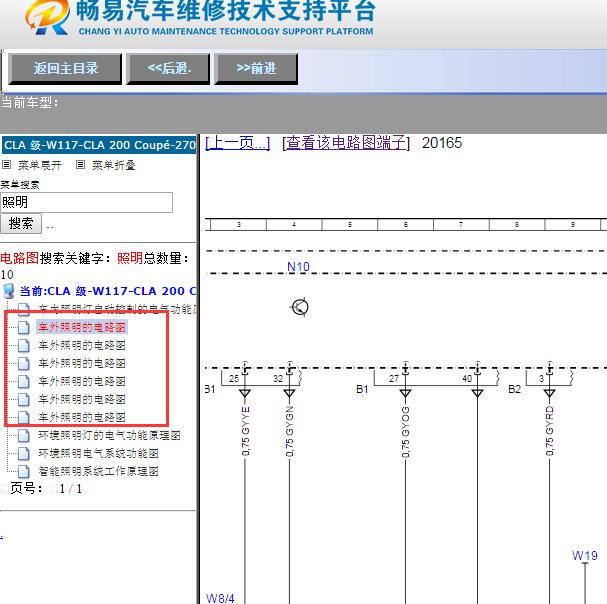Screen dimensions: 607x604
Task: Click document icon beside 智能照明系统工作原理图
Action: [23, 471]
